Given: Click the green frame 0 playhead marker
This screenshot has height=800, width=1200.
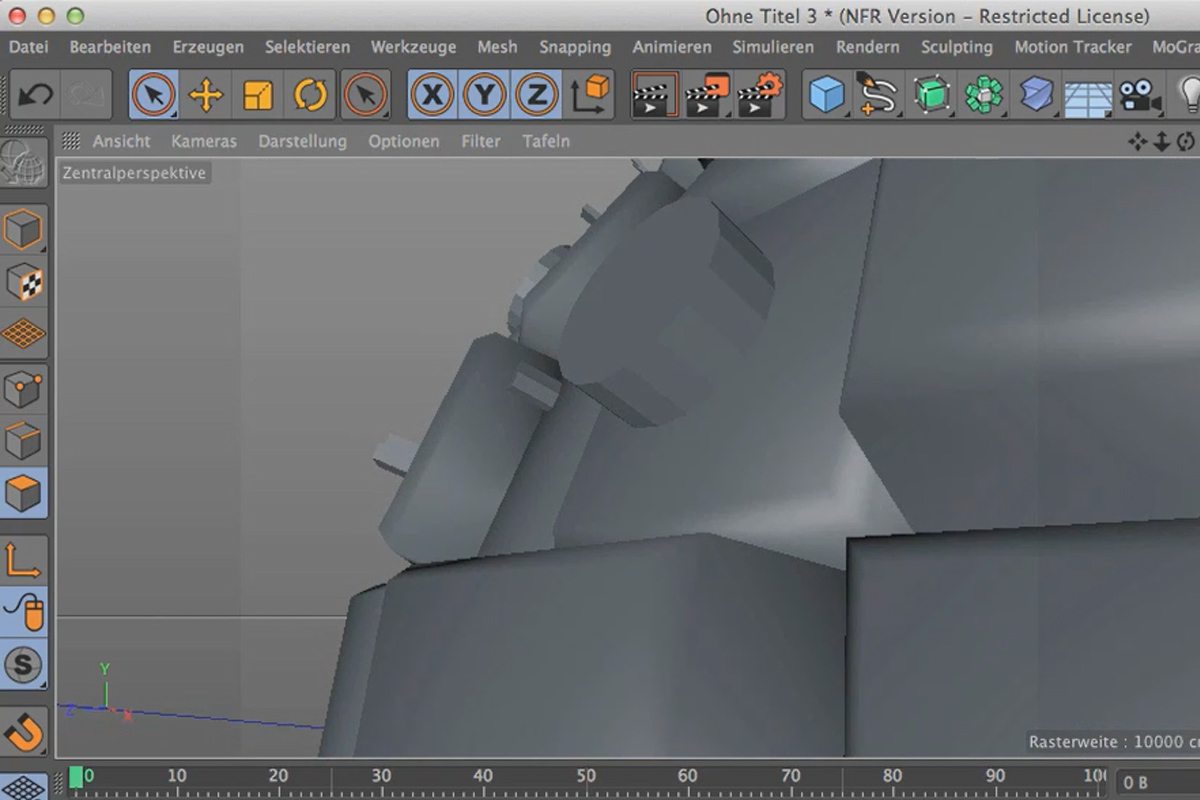Looking at the screenshot, I should [76, 777].
